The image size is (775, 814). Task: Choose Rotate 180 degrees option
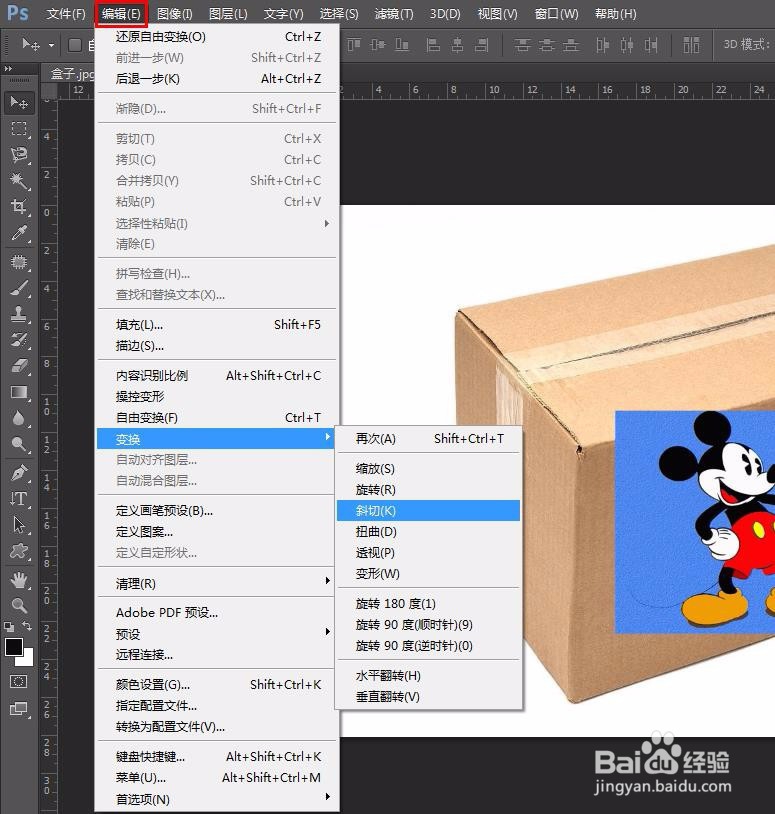pos(428,603)
